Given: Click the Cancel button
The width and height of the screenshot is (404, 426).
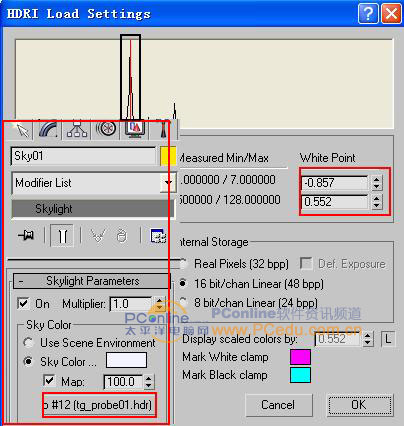Looking at the screenshot, I should pyautogui.click(x=279, y=405).
